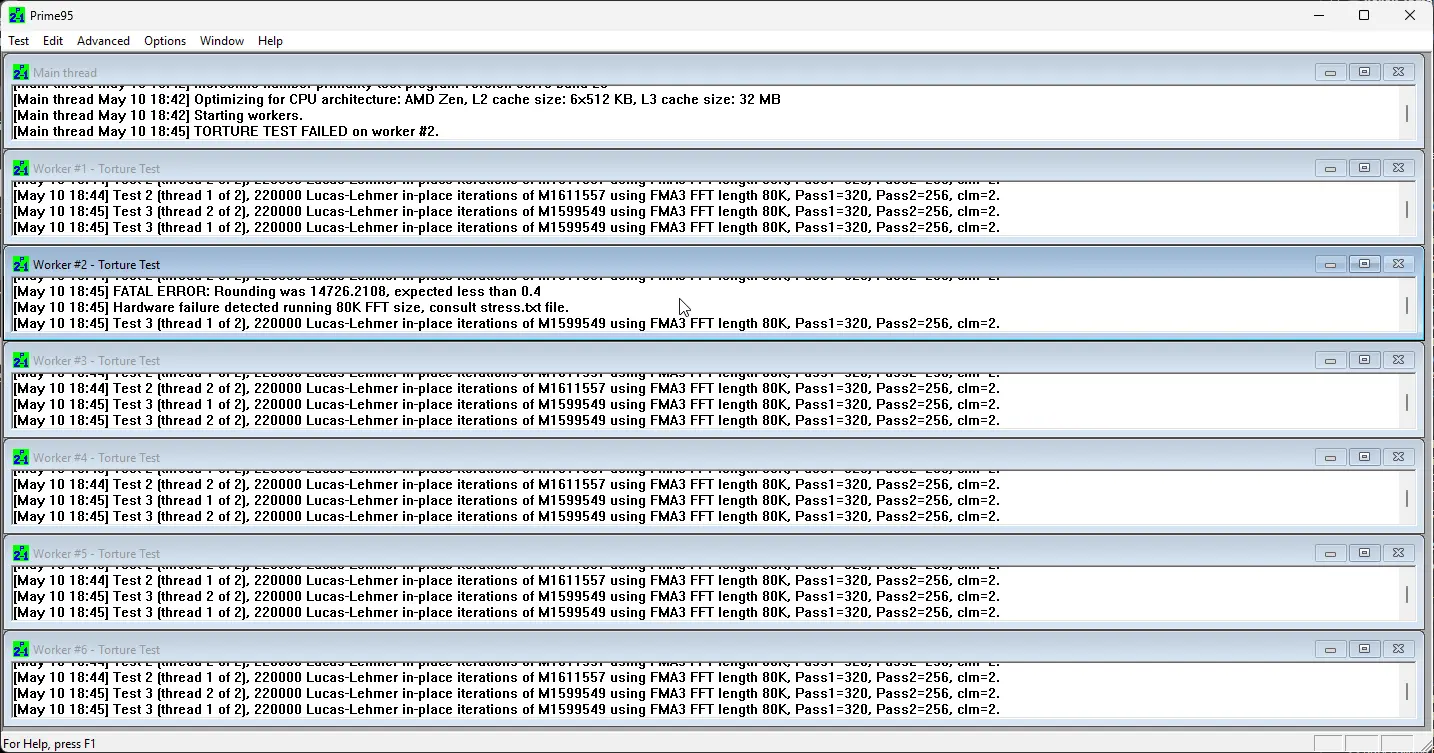Minimize the Worker #3 child window

[1330, 360]
